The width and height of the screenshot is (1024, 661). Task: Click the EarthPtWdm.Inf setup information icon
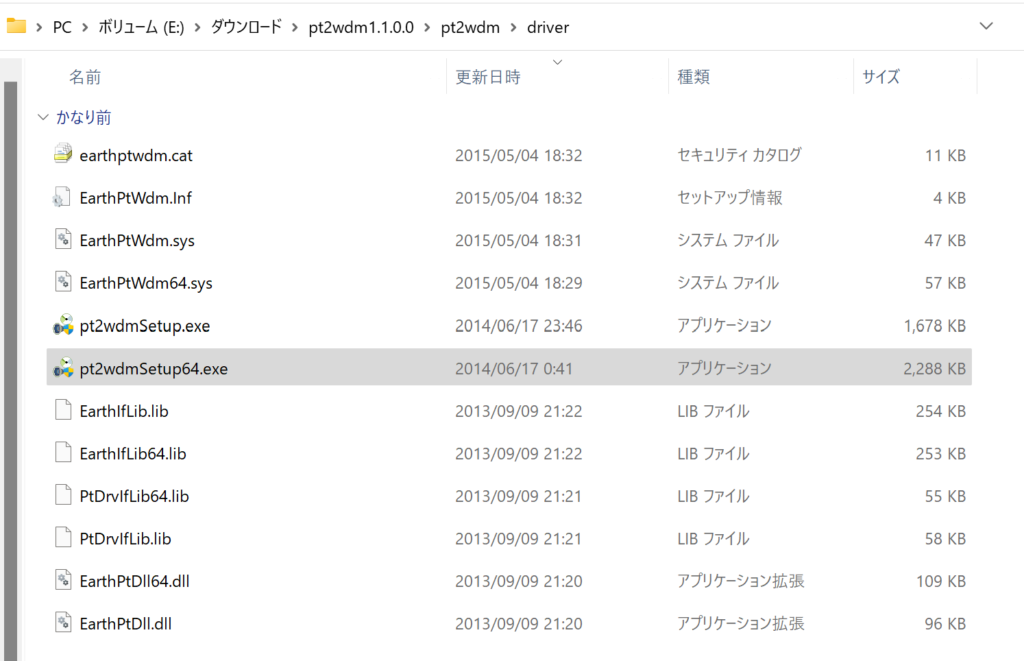(x=62, y=198)
